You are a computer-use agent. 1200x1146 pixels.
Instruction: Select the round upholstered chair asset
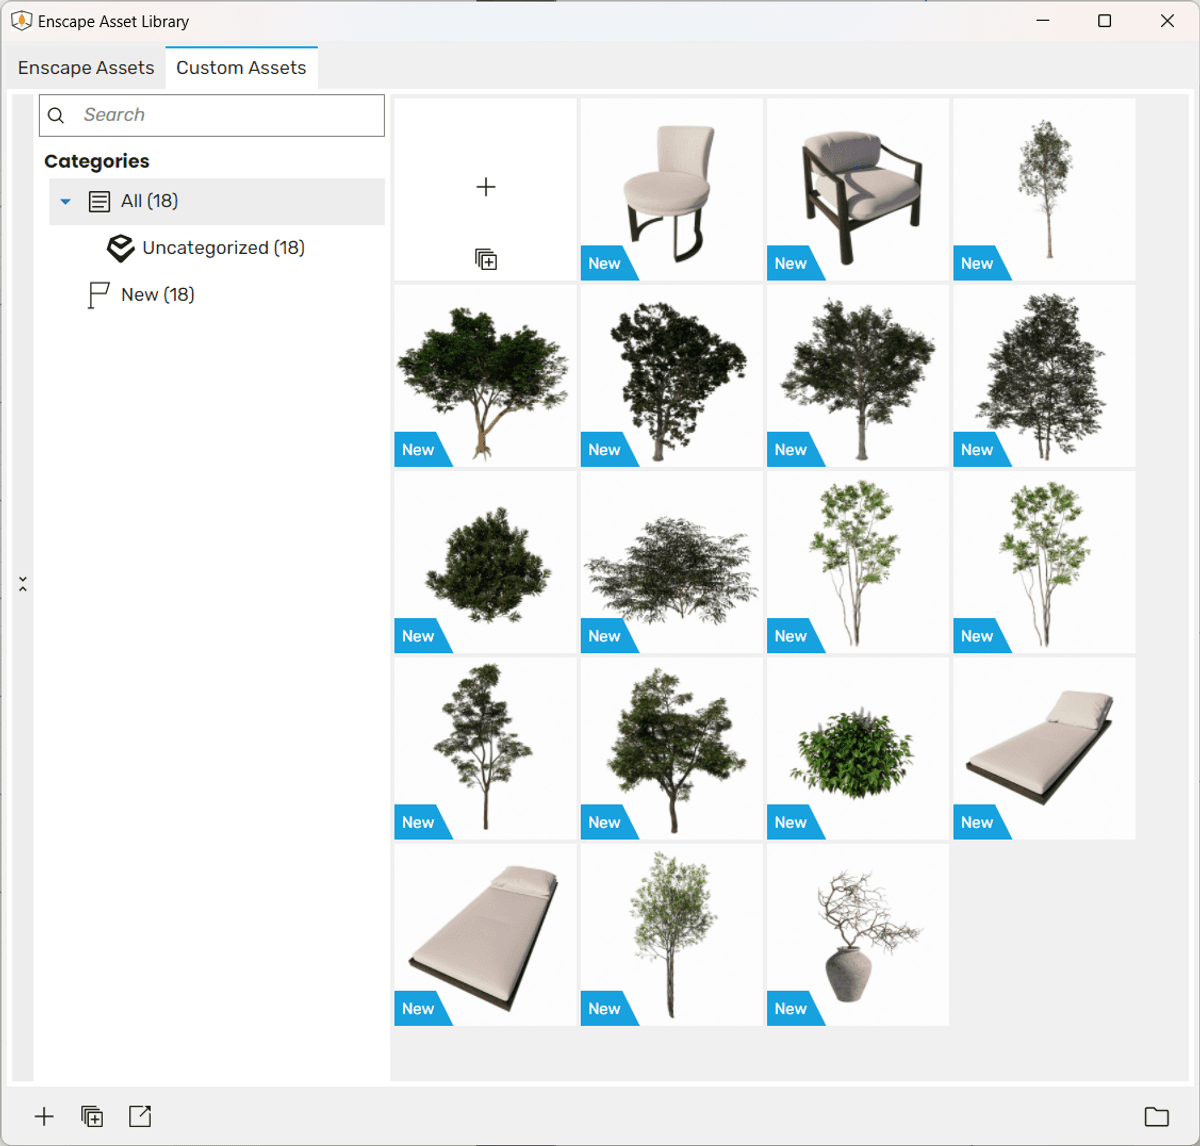point(672,189)
